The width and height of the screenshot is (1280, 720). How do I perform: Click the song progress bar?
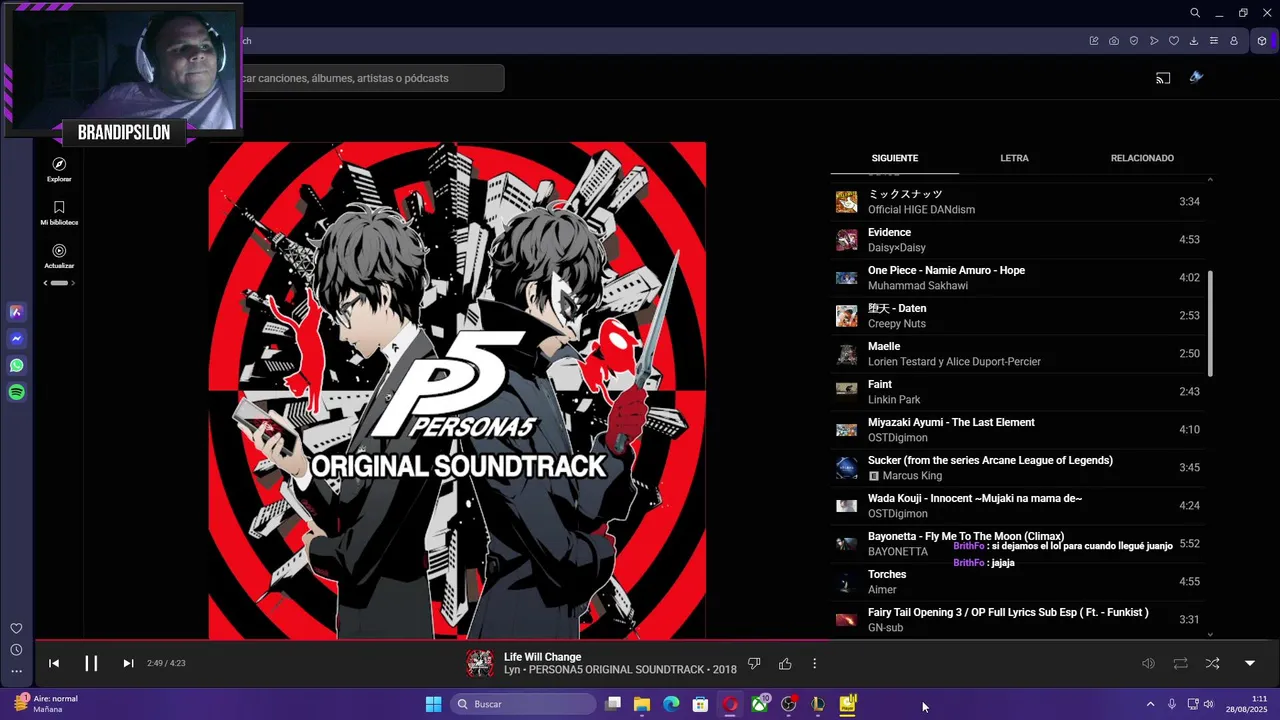coord(658,640)
